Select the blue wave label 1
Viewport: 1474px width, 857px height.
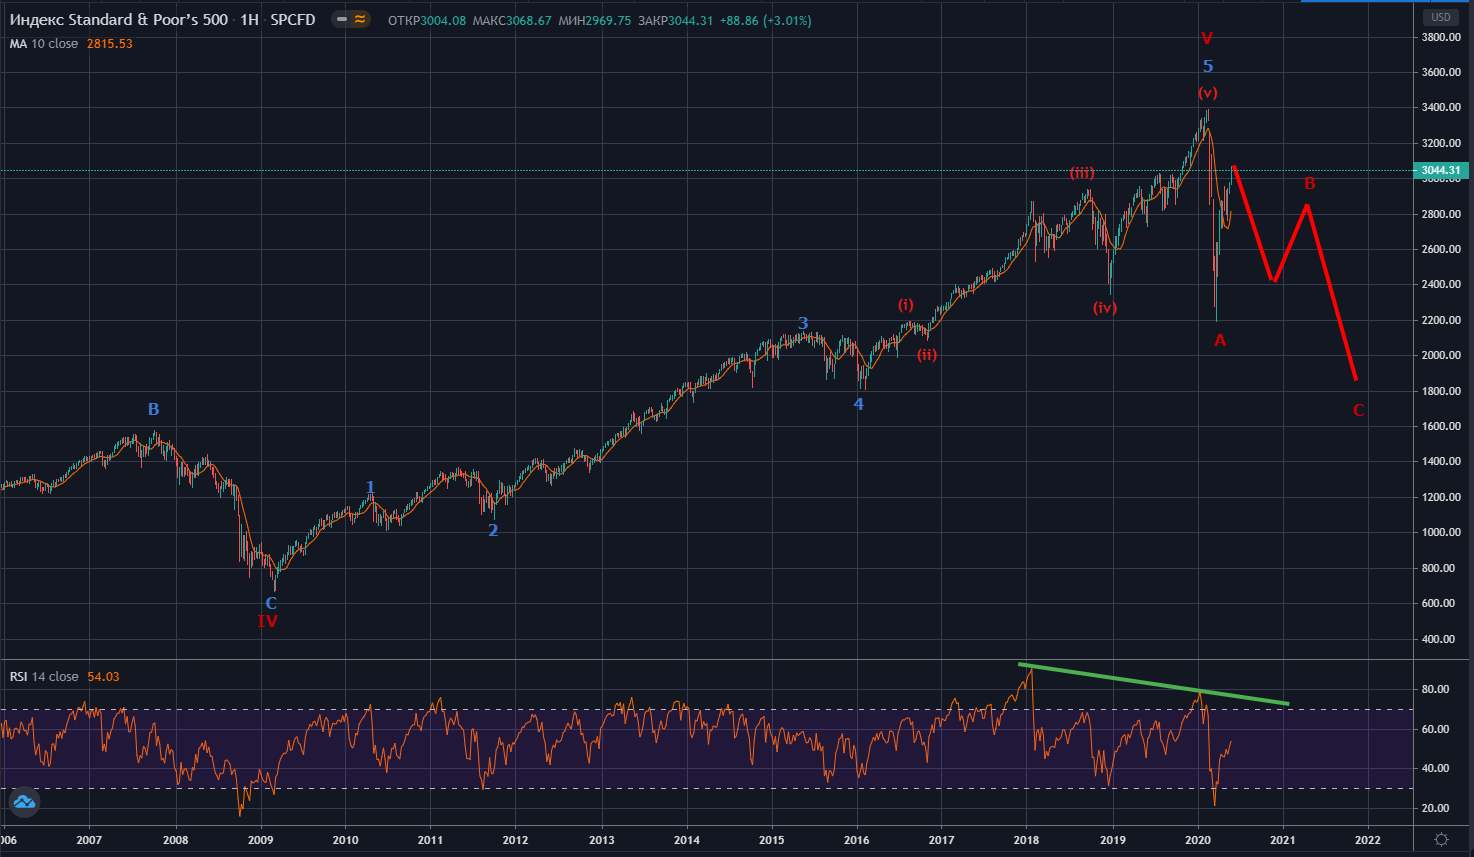pyautogui.click(x=370, y=487)
